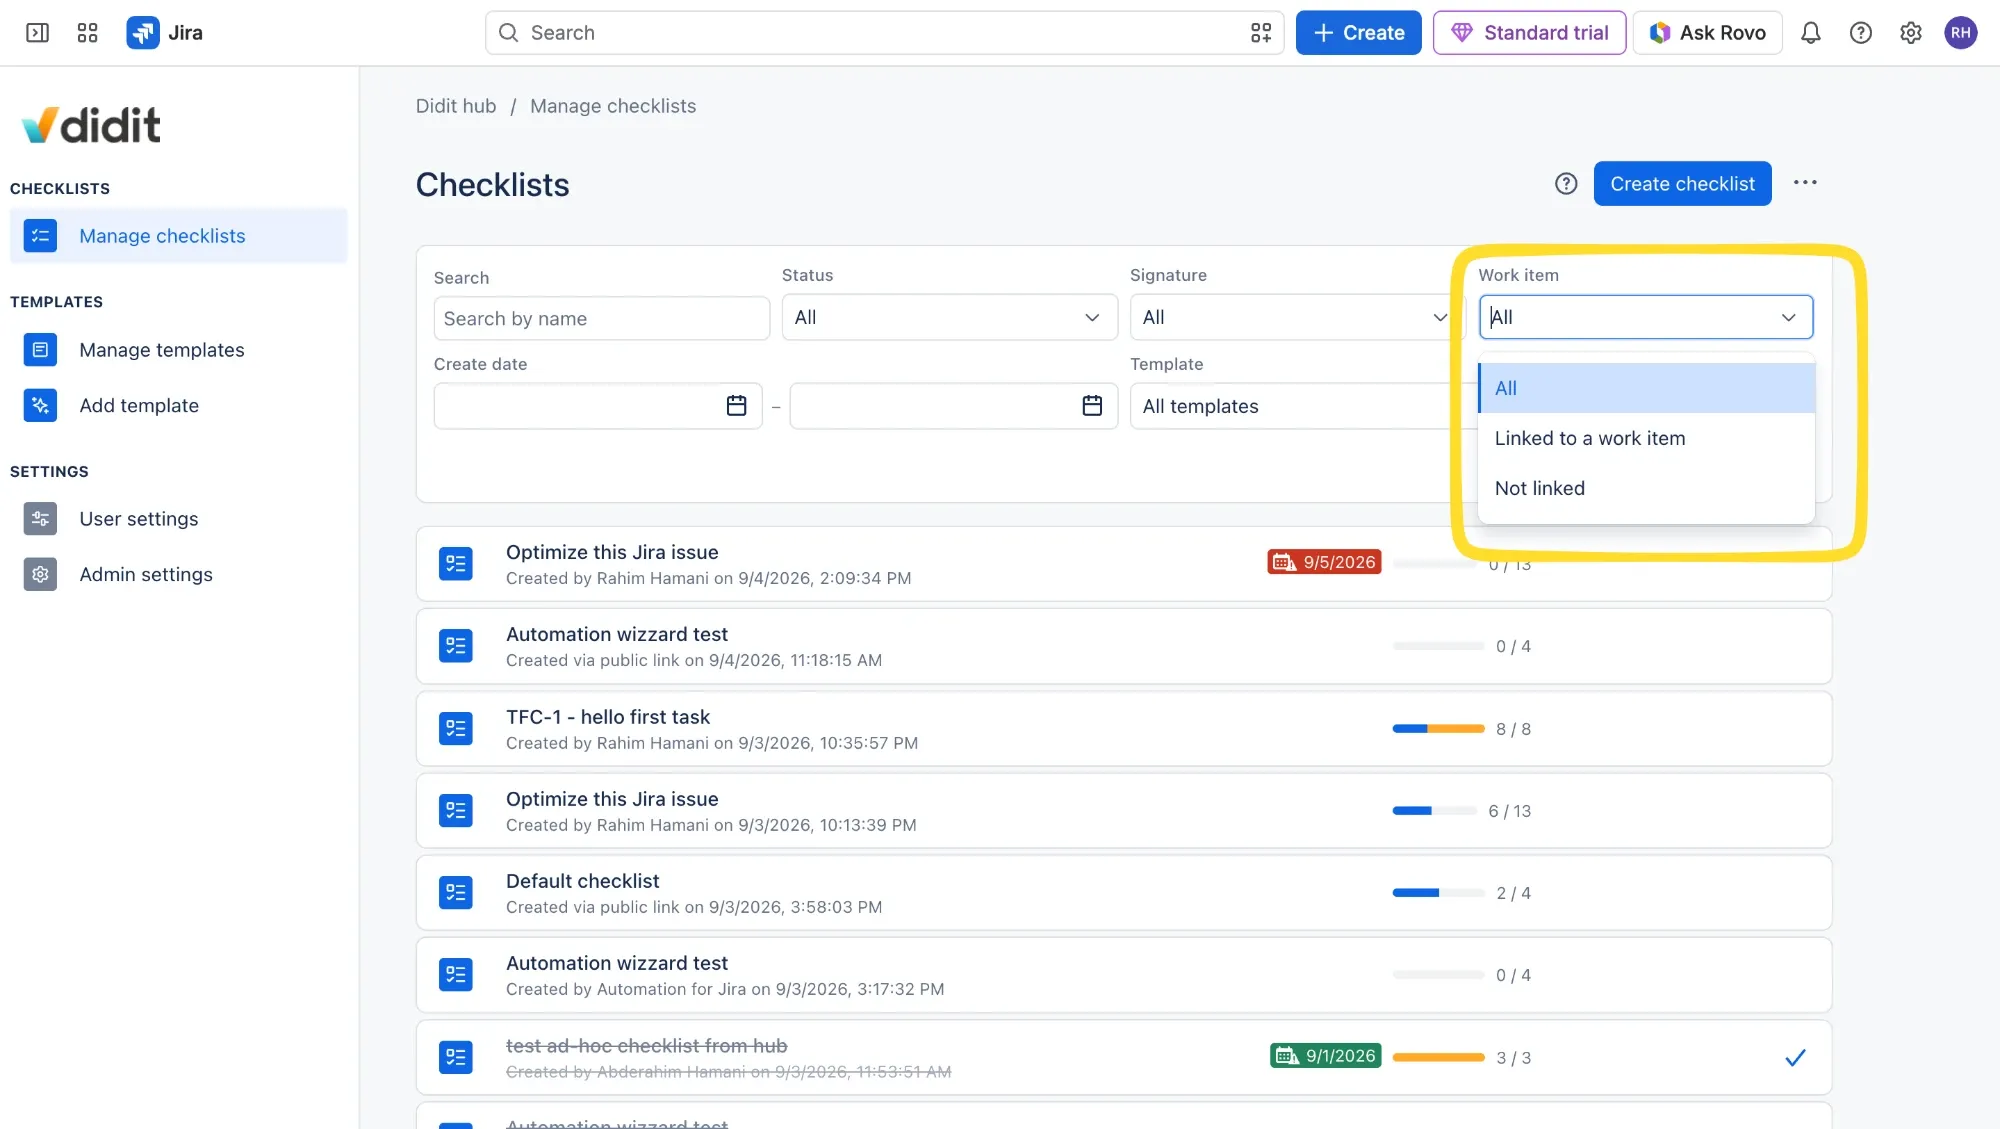Click the Add template sparkle icon
2000x1129 pixels.
point(40,405)
